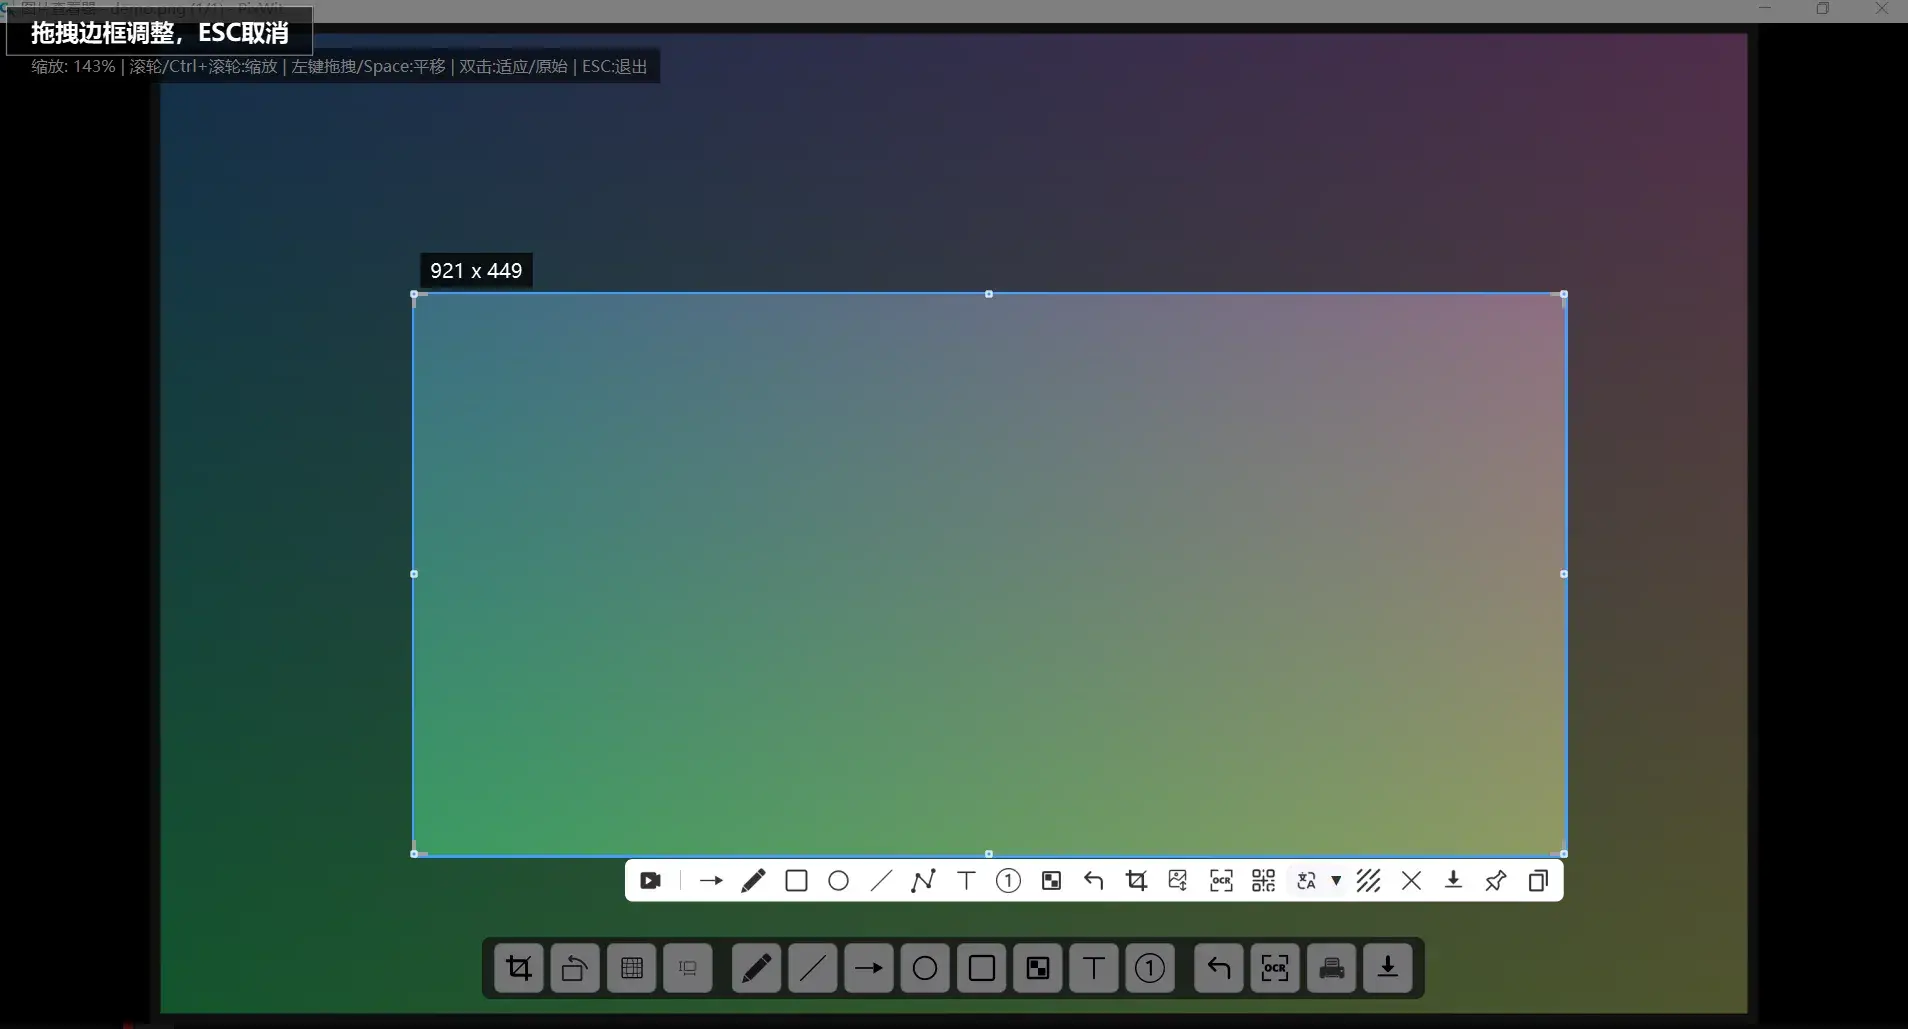Image resolution: width=1908 pixels, height=1029 pixels.
Task: Copy the screenshot to the clipboard
Action: [1538, 881]
